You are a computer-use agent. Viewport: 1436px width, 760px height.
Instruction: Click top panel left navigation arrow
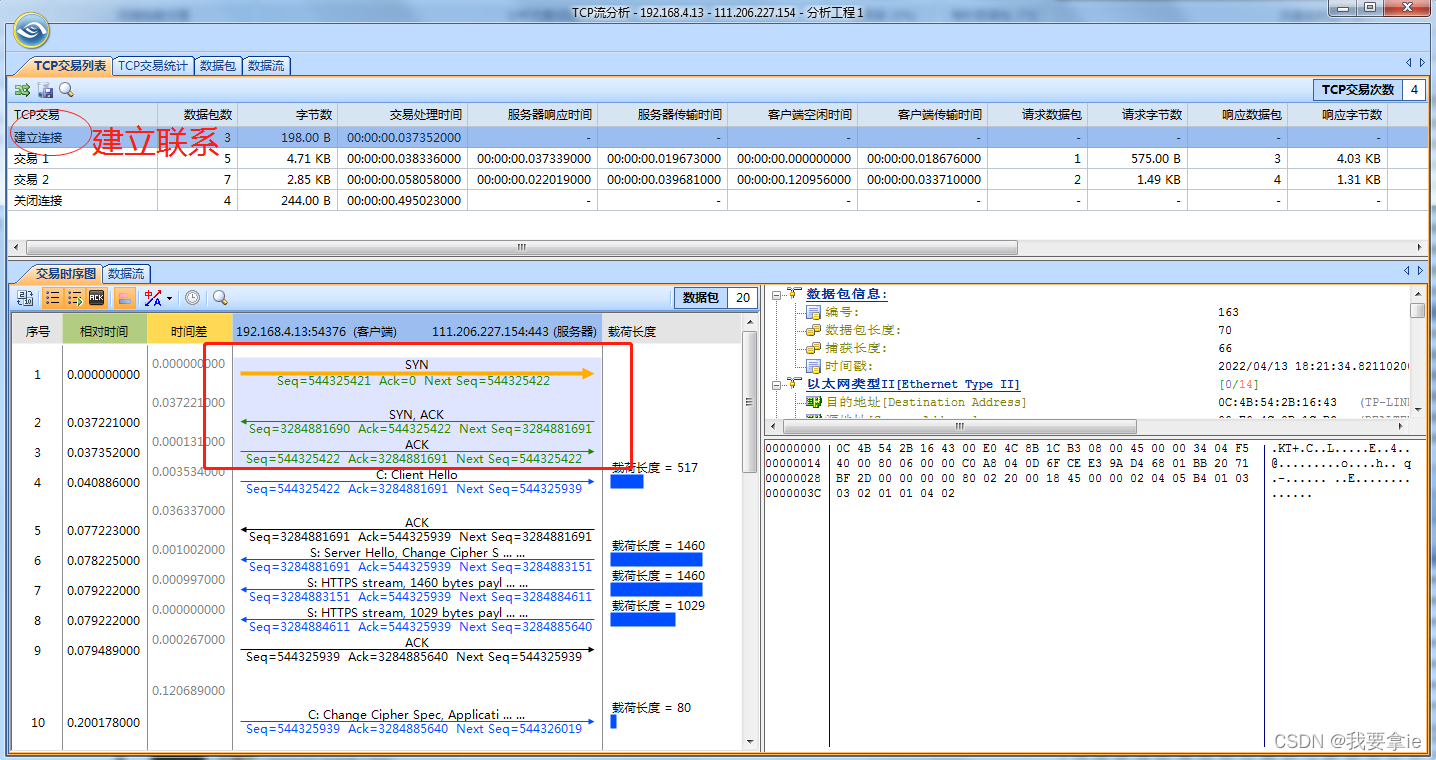pyautogui.click(x=1409, y=62)
